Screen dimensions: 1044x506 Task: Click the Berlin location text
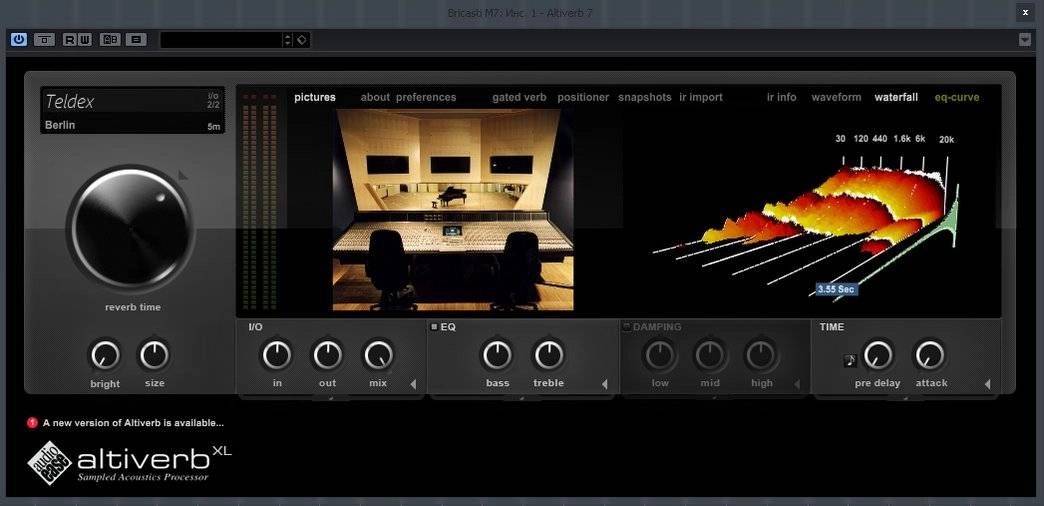60,125
